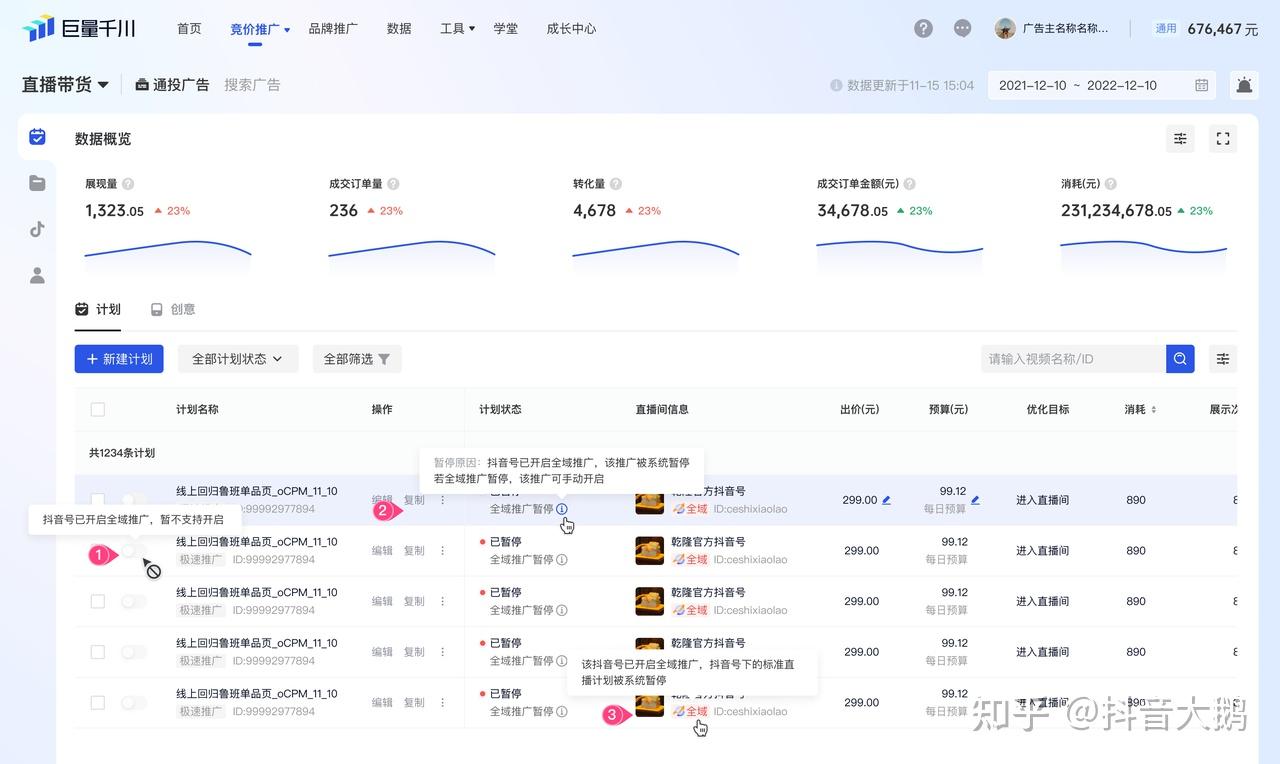This screenshot has width=1280, height=764.
Task: Open the 全部计划状态 dropdown
Action: [238, 359]
